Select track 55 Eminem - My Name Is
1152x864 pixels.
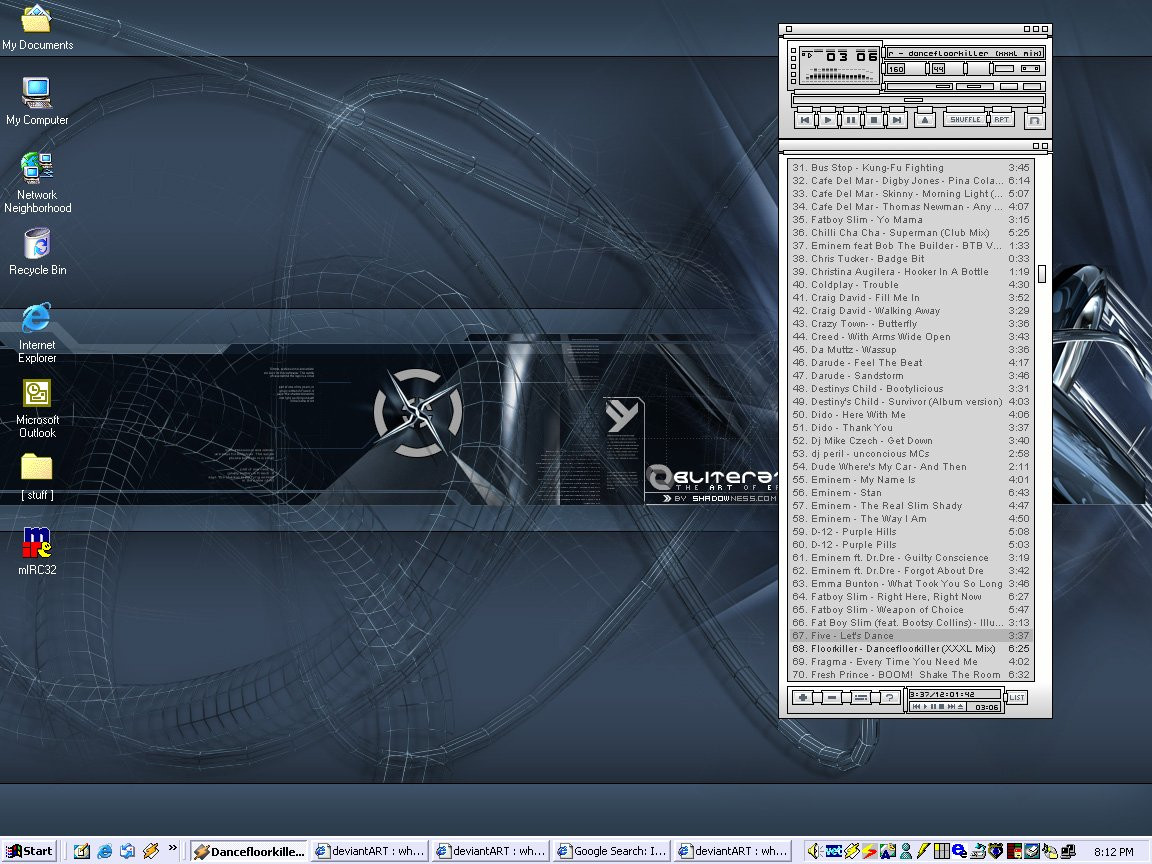pos(910,480)
